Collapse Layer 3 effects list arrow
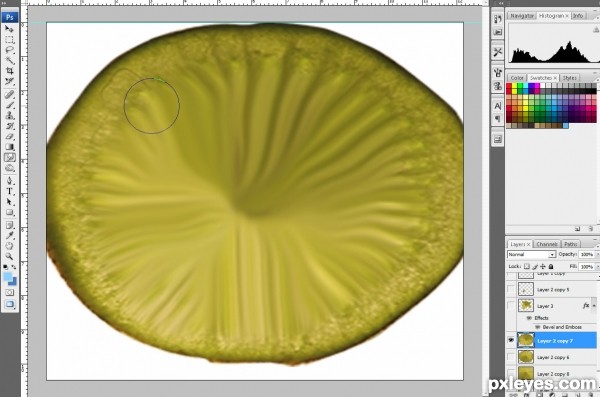Screen dimensions: 600x397 pos(594,306)
